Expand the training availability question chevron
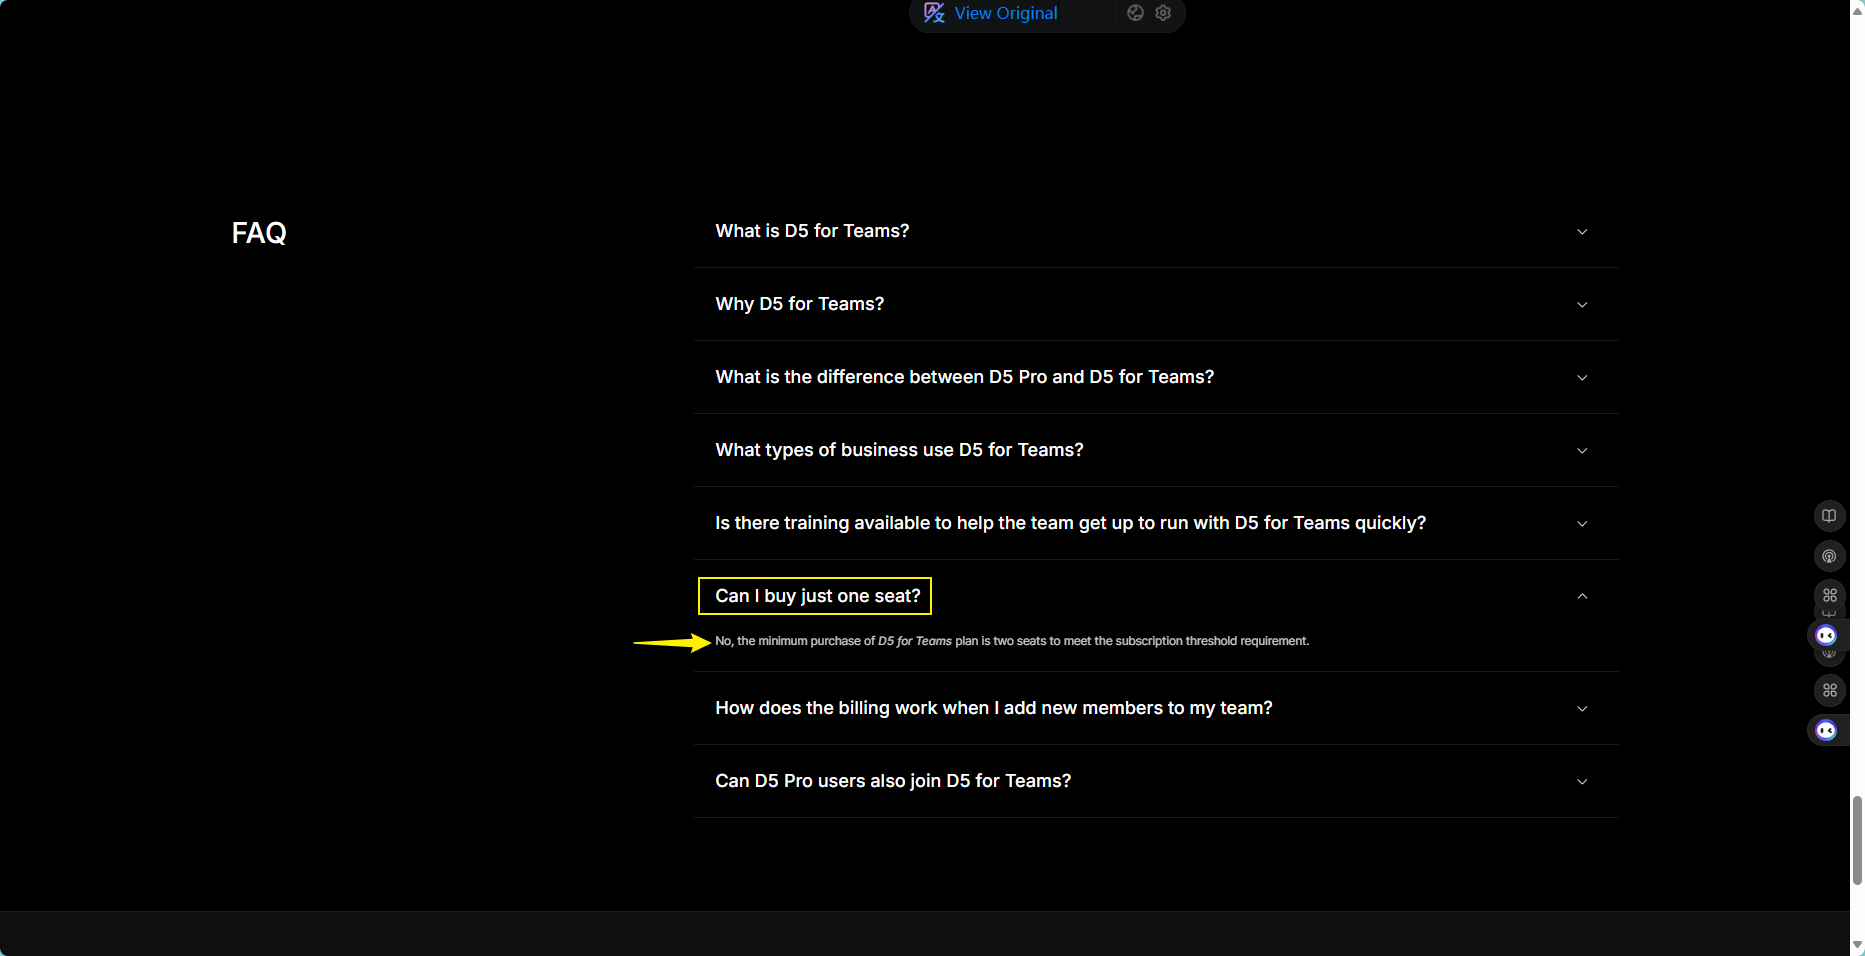This screenshot has width=1865, height=956. coord(1582,524)
